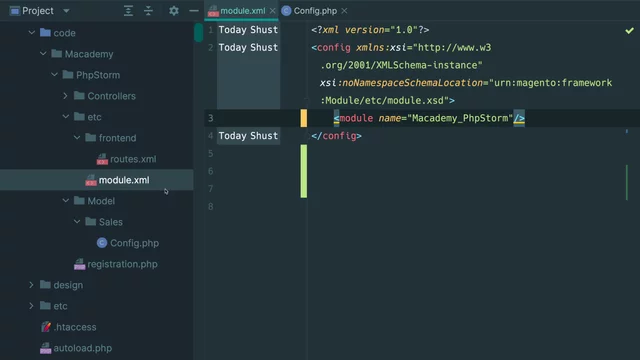Click the green stripe in error stripe bar
640x360 pixels.
click(627, 182)
